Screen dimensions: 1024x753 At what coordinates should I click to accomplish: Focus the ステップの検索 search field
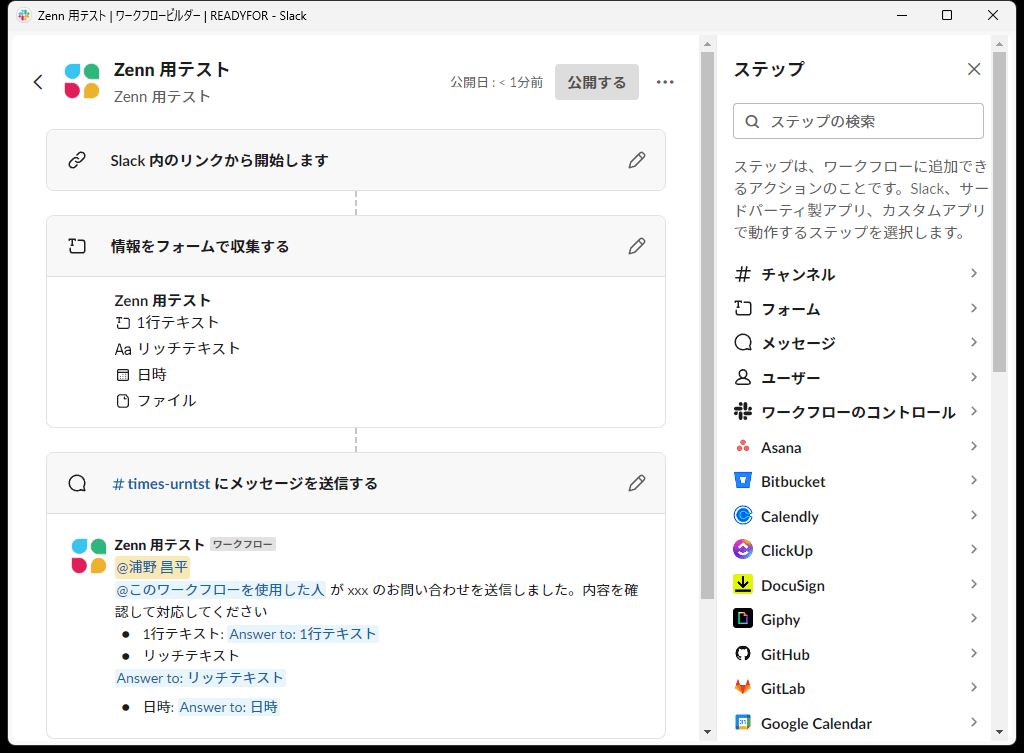click(x=858, y=121)
